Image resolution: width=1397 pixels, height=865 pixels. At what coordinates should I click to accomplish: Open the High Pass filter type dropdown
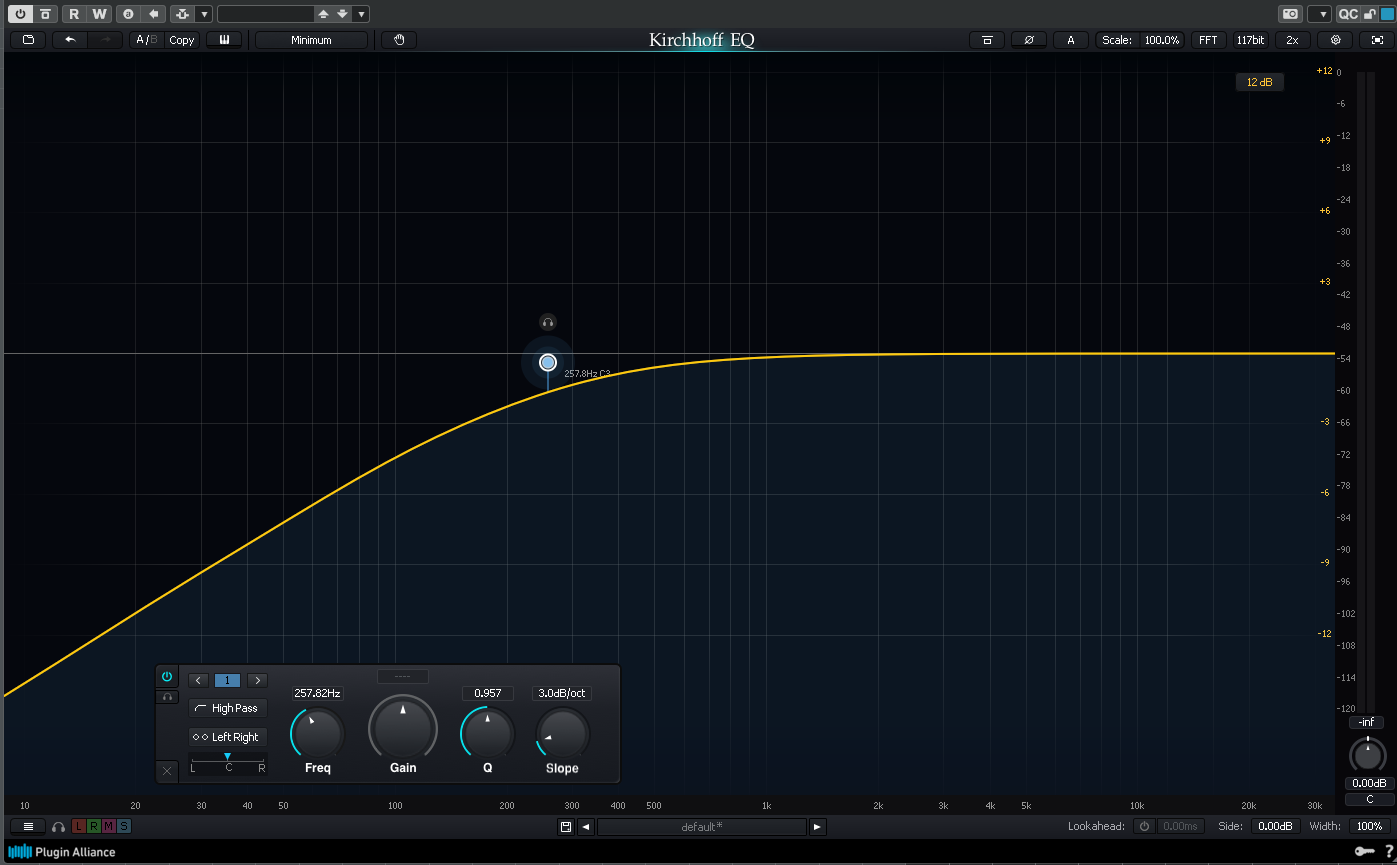pos(228,708)
